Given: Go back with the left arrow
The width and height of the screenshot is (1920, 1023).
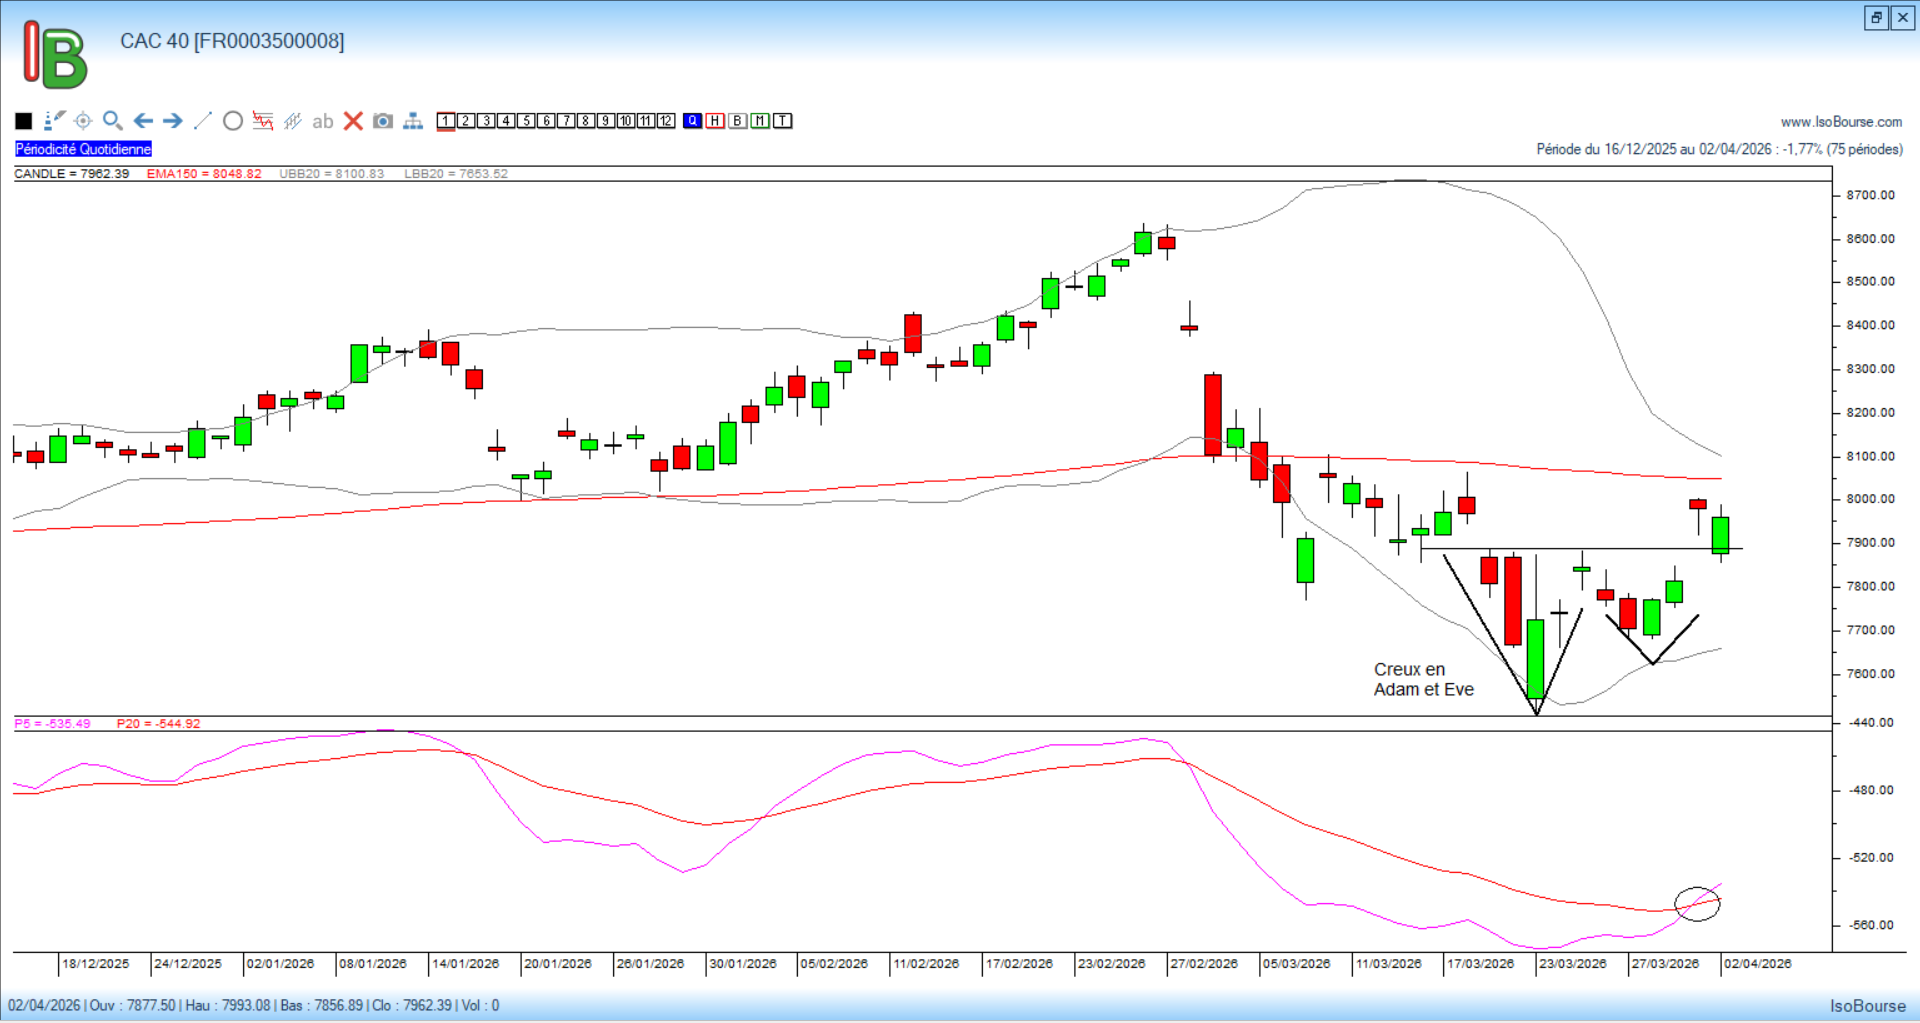Looking at the screenshot, I should [143, 121].
